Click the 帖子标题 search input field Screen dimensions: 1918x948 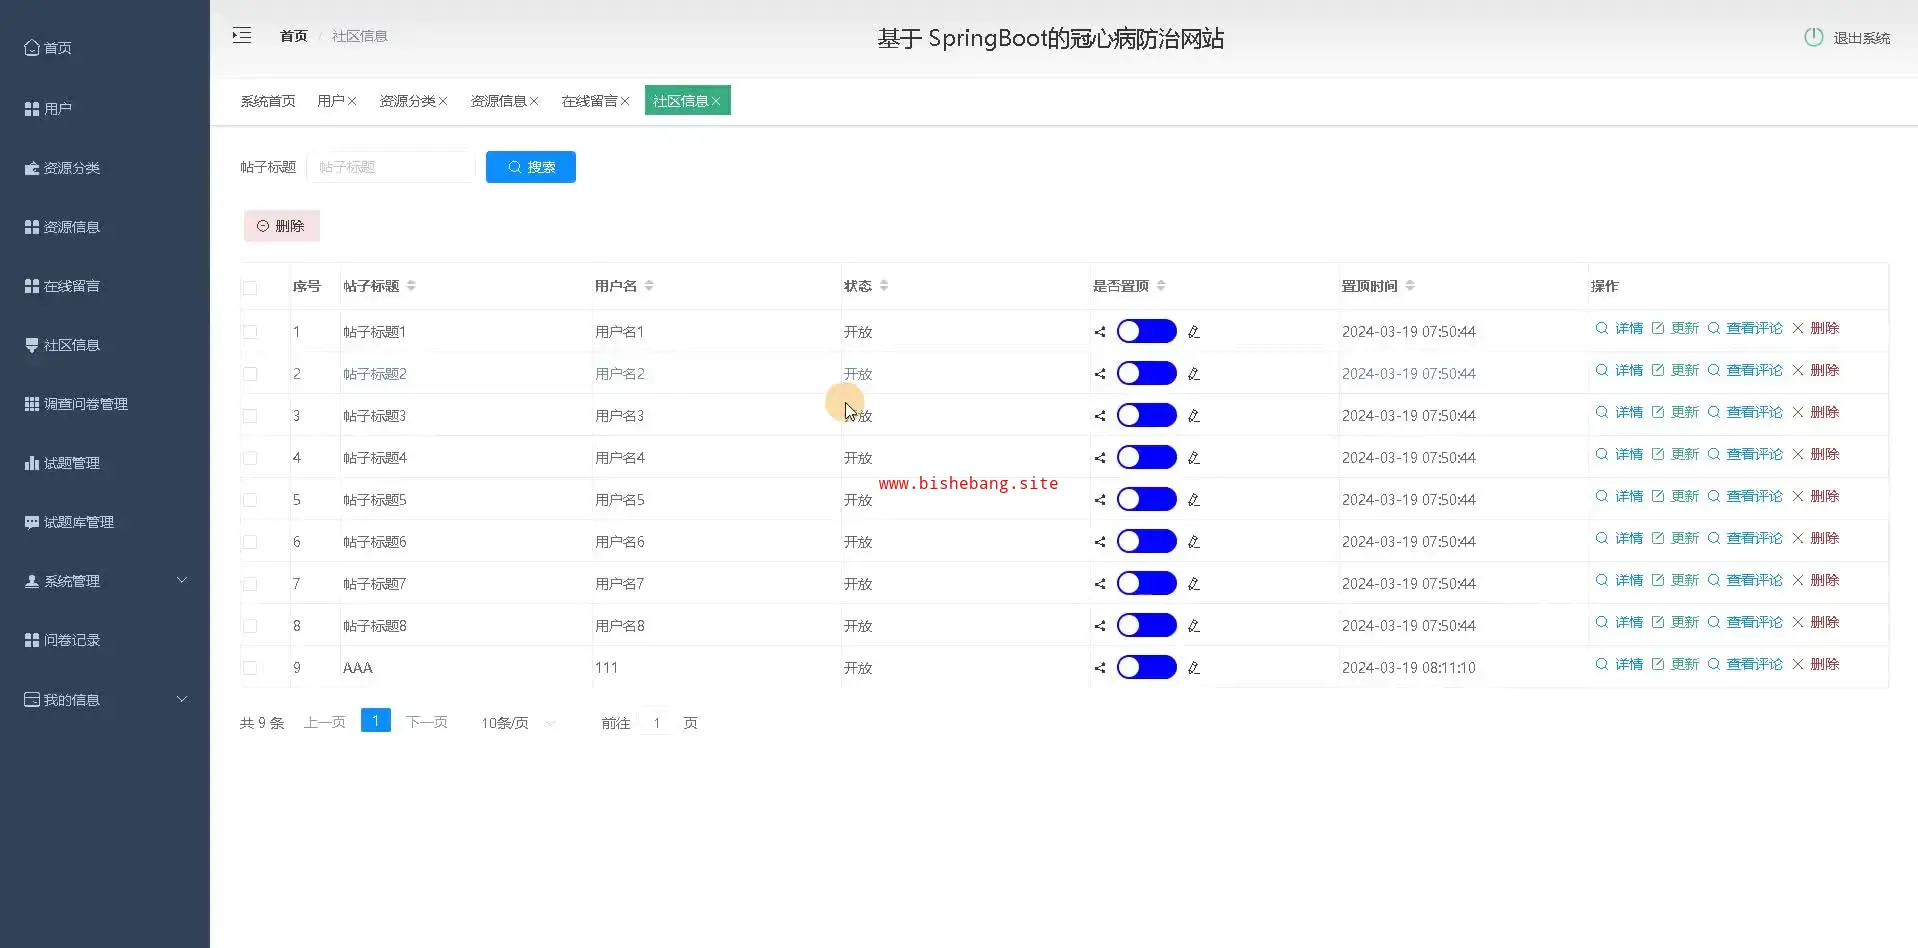(392, 167)
